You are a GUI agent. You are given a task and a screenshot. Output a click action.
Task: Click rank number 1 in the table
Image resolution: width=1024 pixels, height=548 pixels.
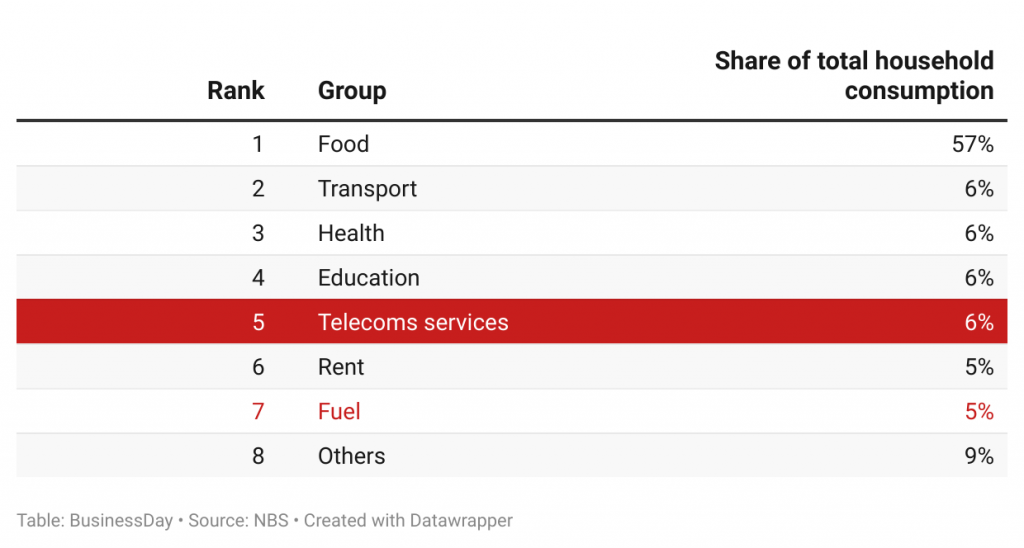258,144
